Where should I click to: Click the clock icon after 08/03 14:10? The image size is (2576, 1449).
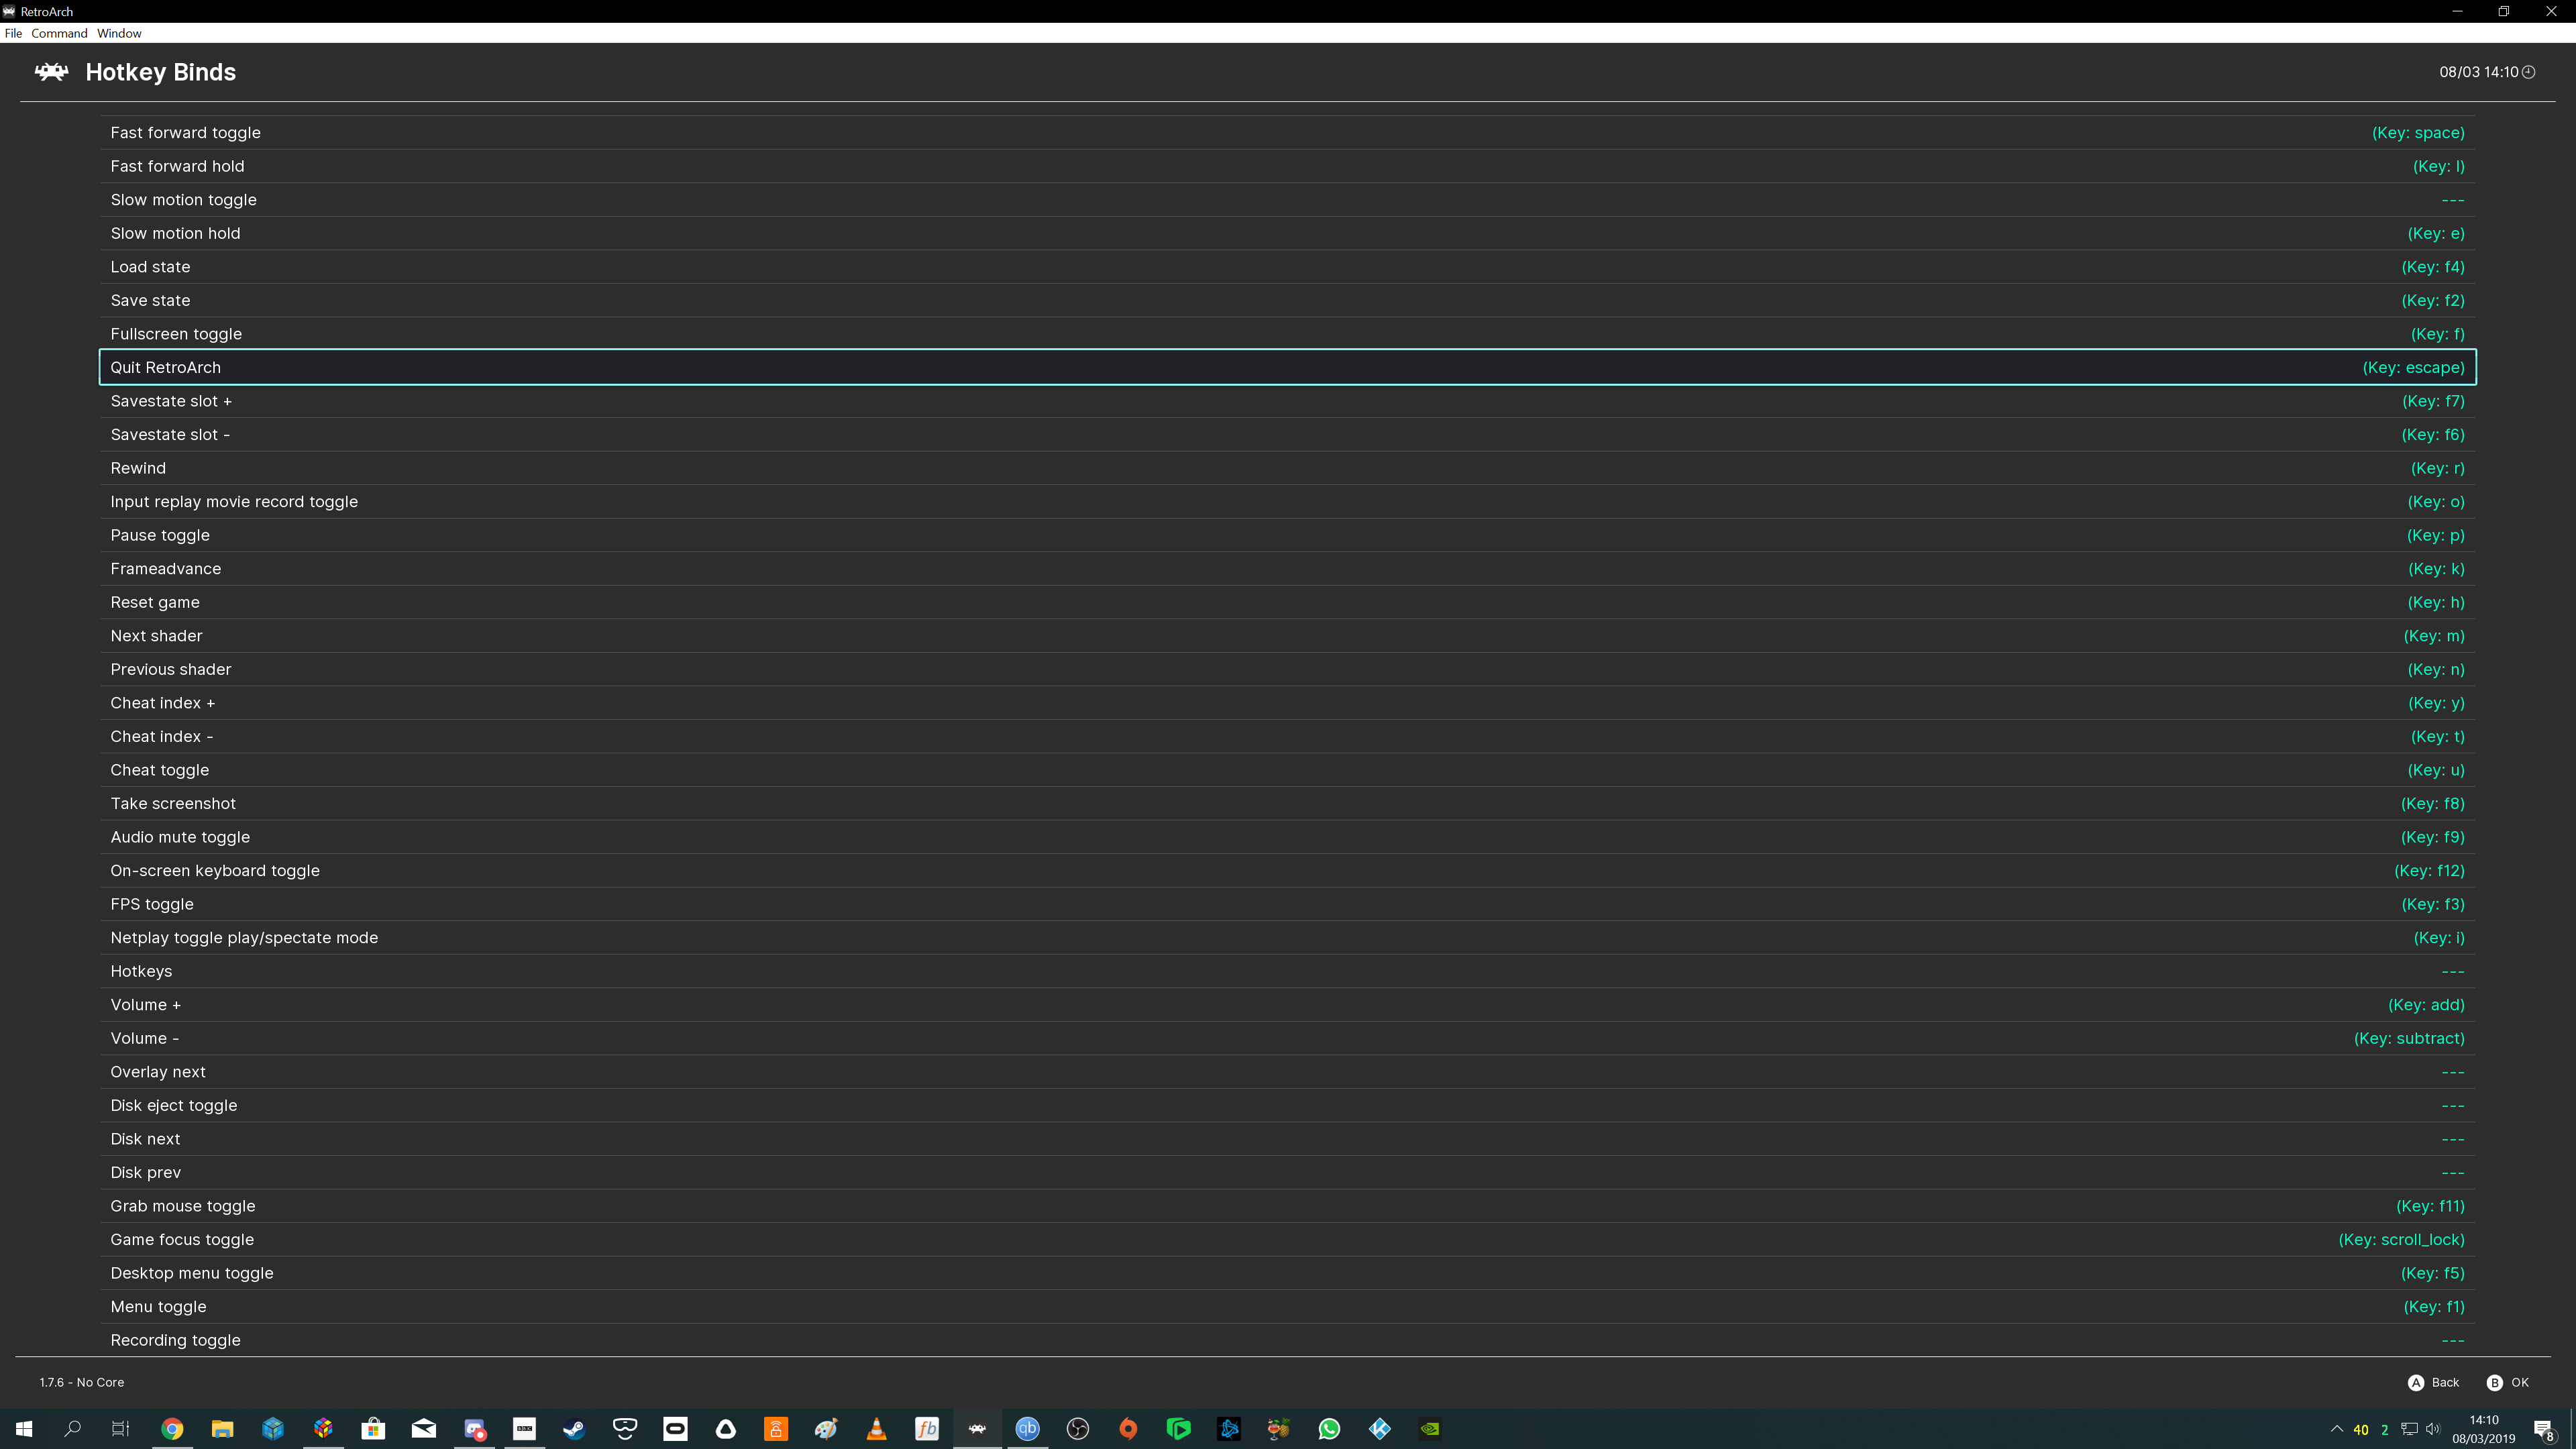point(2529,72)
